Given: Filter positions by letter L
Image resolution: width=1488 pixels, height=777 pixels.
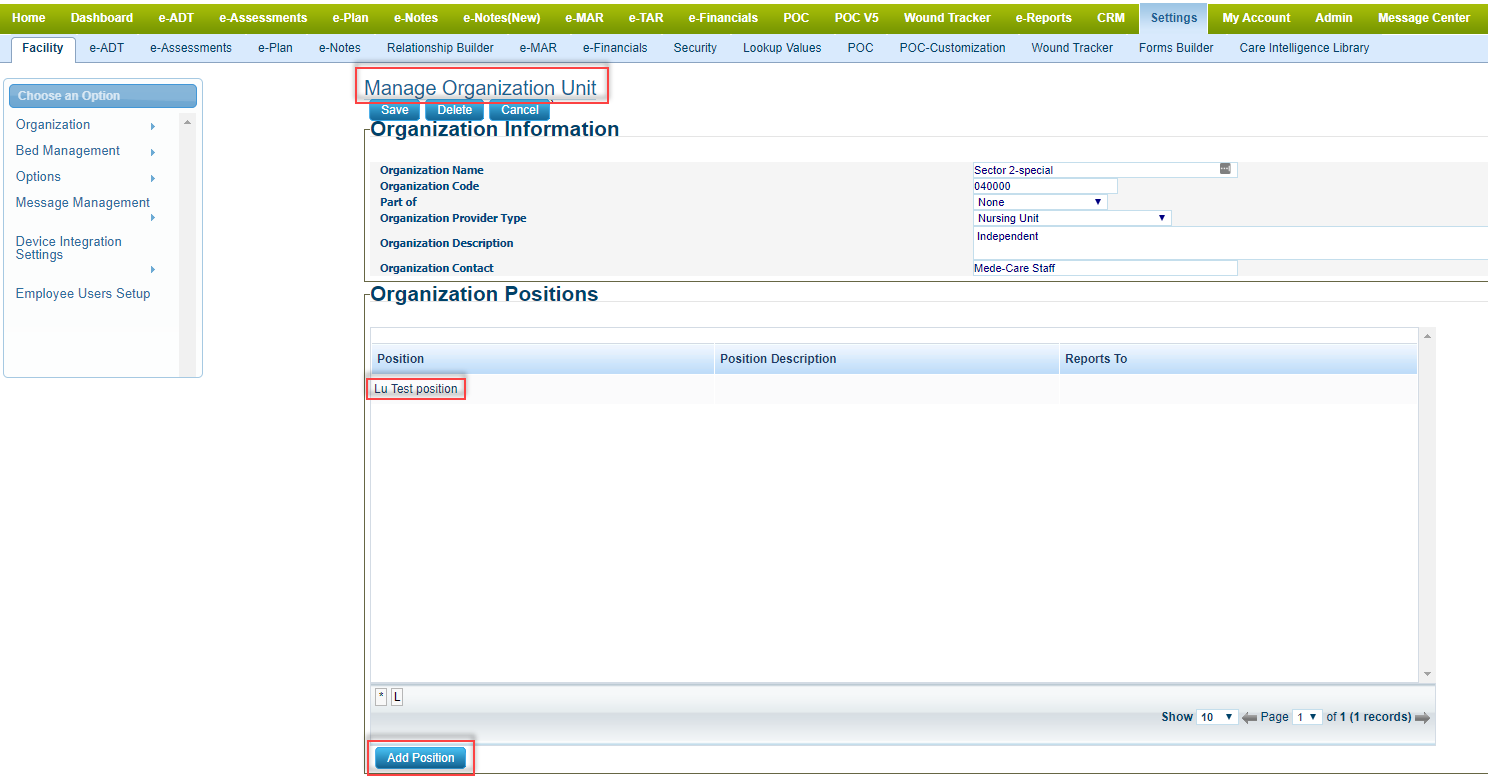Looking at the screenshot, I should click(397, 697).
